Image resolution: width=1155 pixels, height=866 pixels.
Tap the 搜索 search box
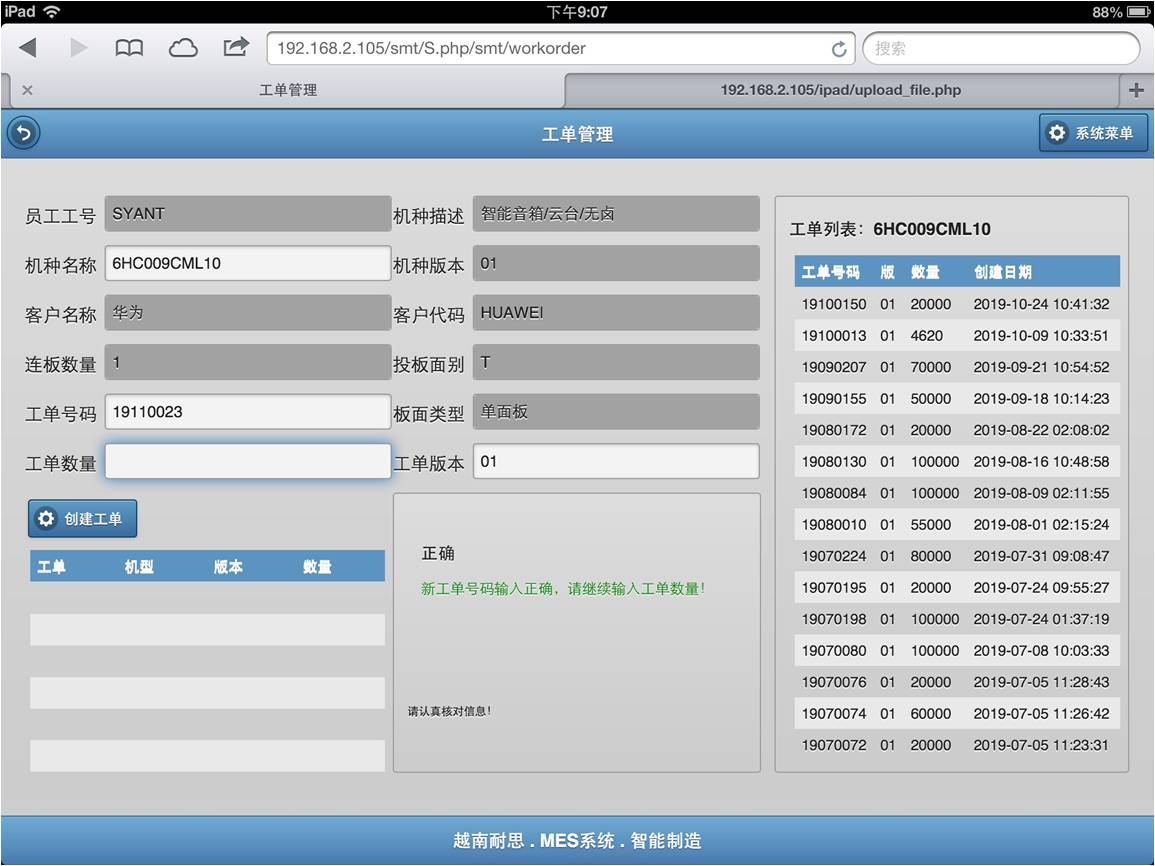point(1000,48)
